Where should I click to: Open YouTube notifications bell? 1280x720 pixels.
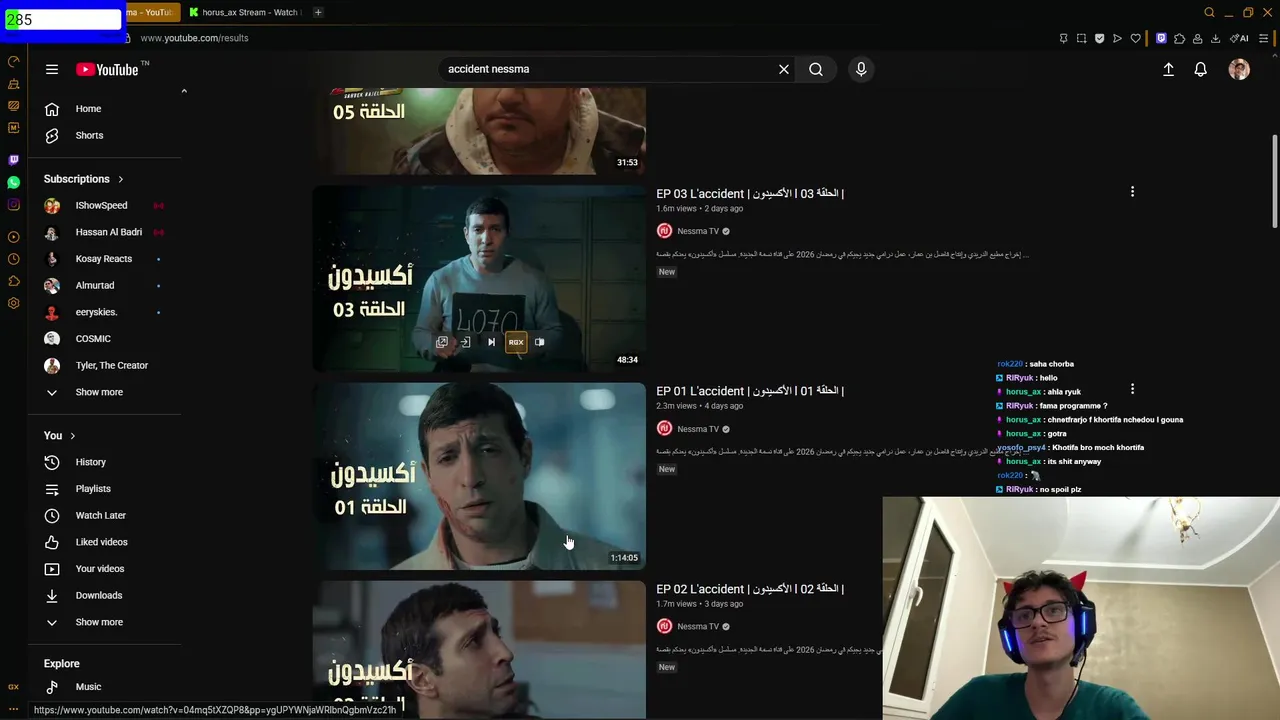click(1200, 69)
